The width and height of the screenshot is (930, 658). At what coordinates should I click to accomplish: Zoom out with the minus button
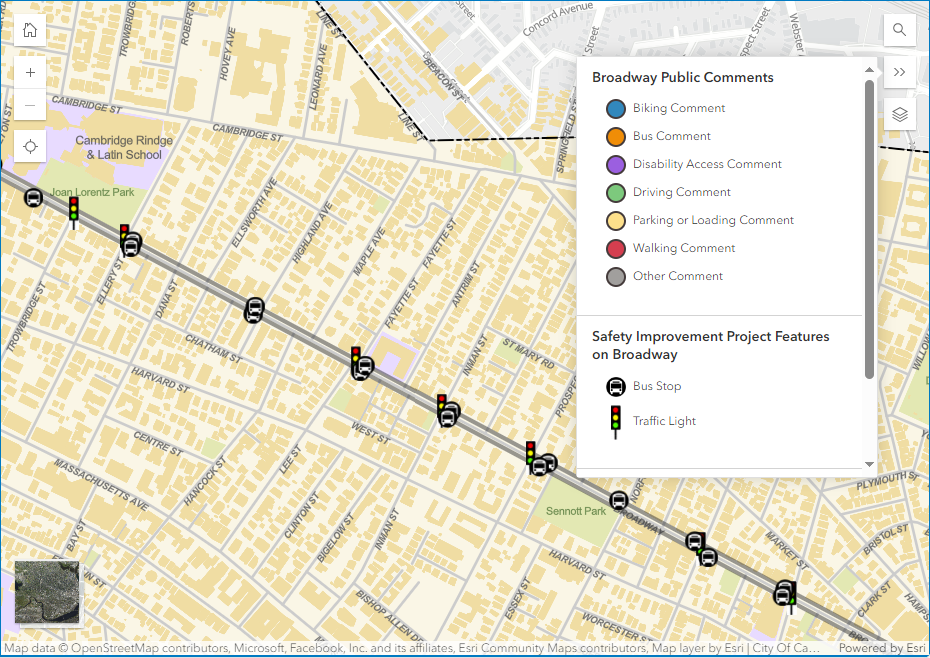[30, 105]
